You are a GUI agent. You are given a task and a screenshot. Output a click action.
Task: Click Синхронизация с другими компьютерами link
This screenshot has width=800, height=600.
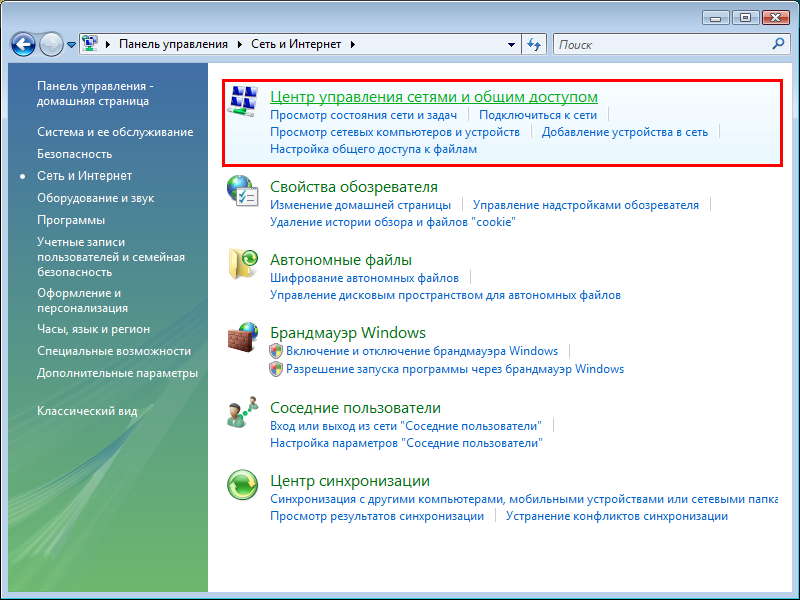[524, 499]
